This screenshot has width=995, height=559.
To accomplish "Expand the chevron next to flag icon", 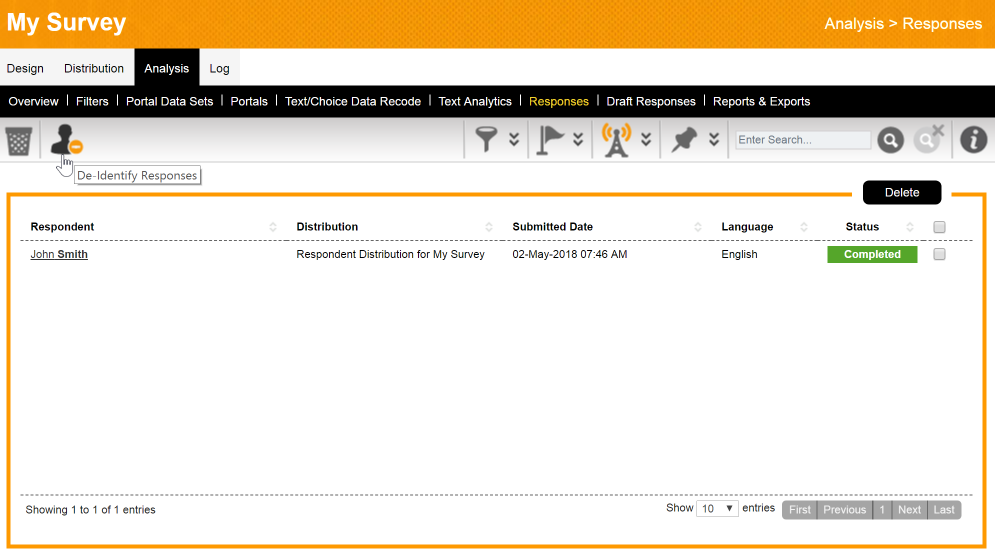I will click(578, 140).
